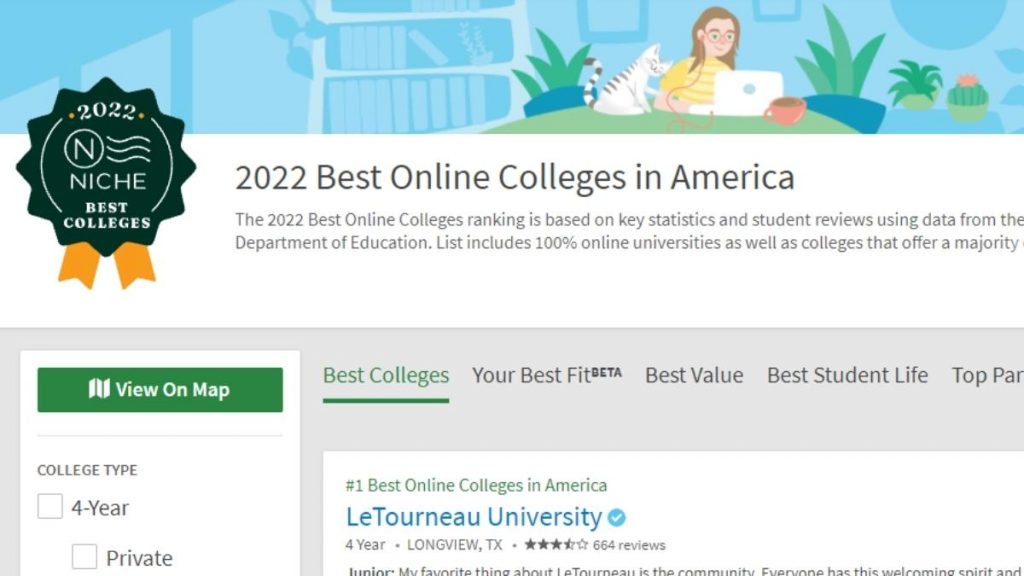The image size is (1024, 576).
Task: Click the 664 reviews link
Action: click(629, 545)
